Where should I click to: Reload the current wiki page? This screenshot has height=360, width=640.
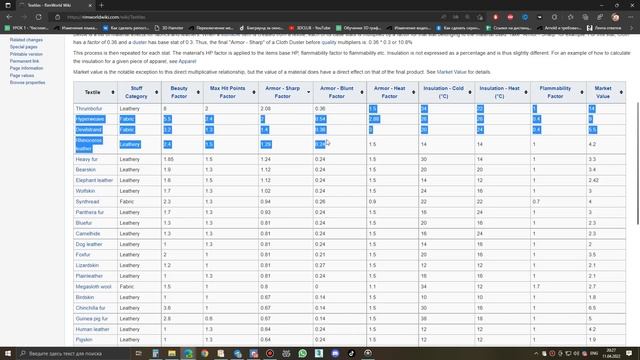pos(38,17)
